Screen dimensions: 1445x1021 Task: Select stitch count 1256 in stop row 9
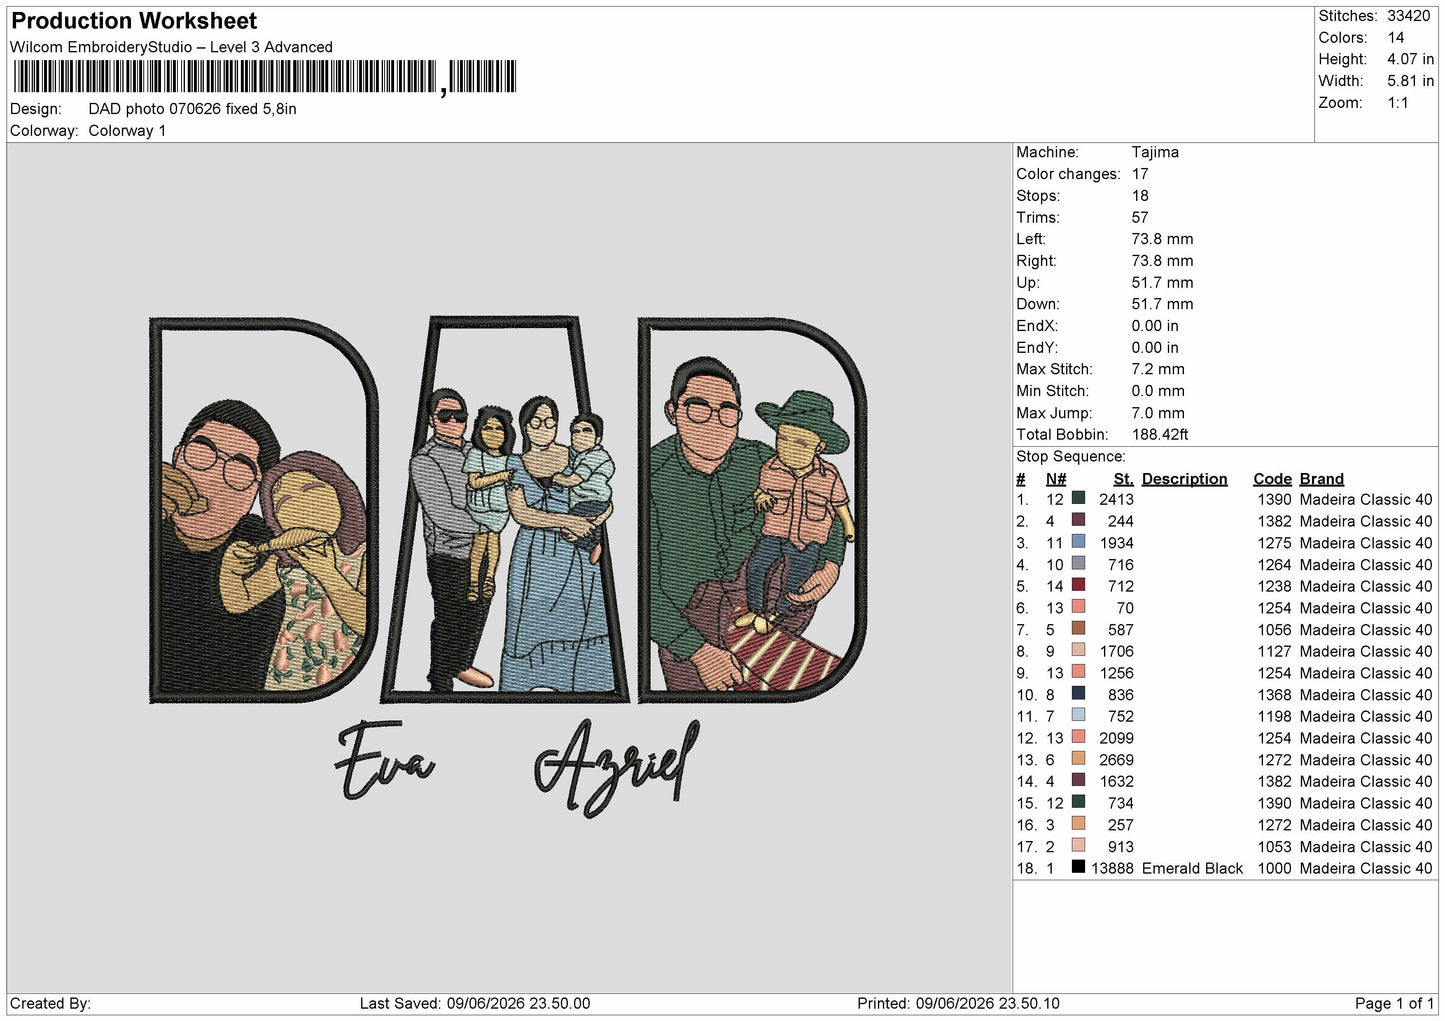click(1116, 673)
